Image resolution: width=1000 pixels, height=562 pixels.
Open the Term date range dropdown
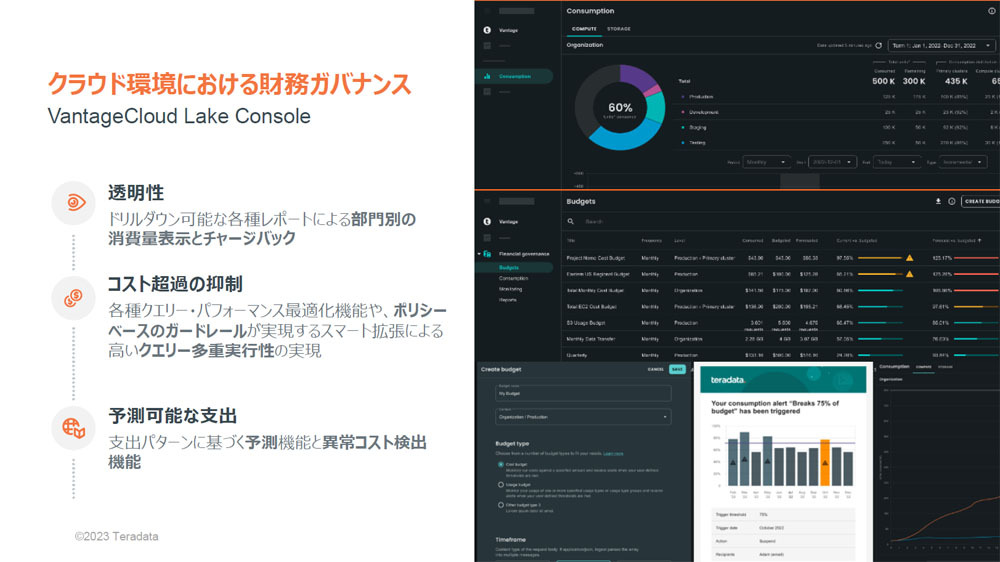coord(941,45)
